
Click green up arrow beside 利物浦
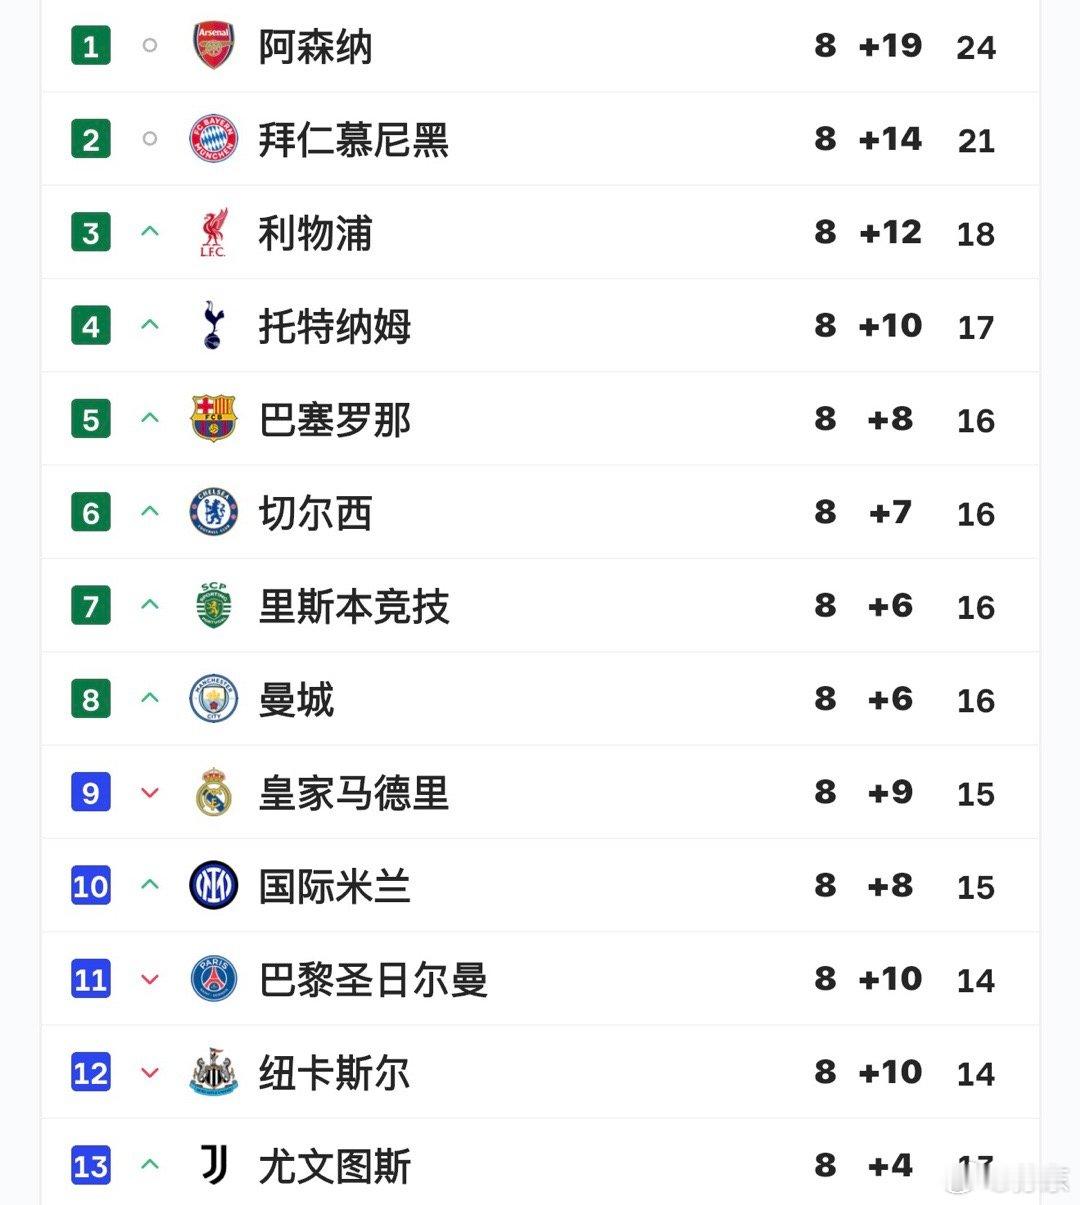[x=150, y=232]
